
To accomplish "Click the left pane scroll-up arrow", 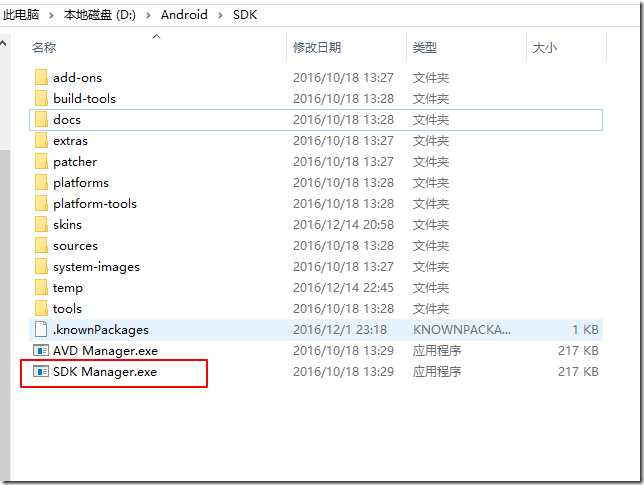I will click(4, 43).
